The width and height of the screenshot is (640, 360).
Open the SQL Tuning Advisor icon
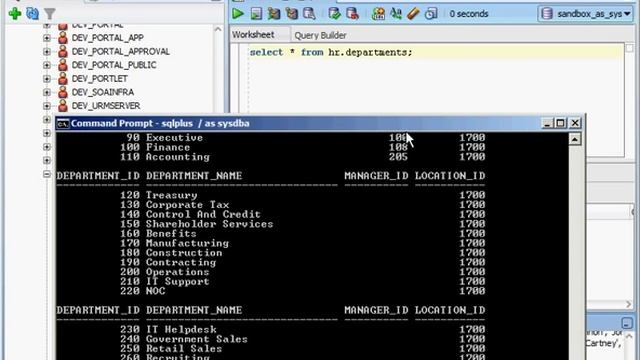[x=309, y=14]
